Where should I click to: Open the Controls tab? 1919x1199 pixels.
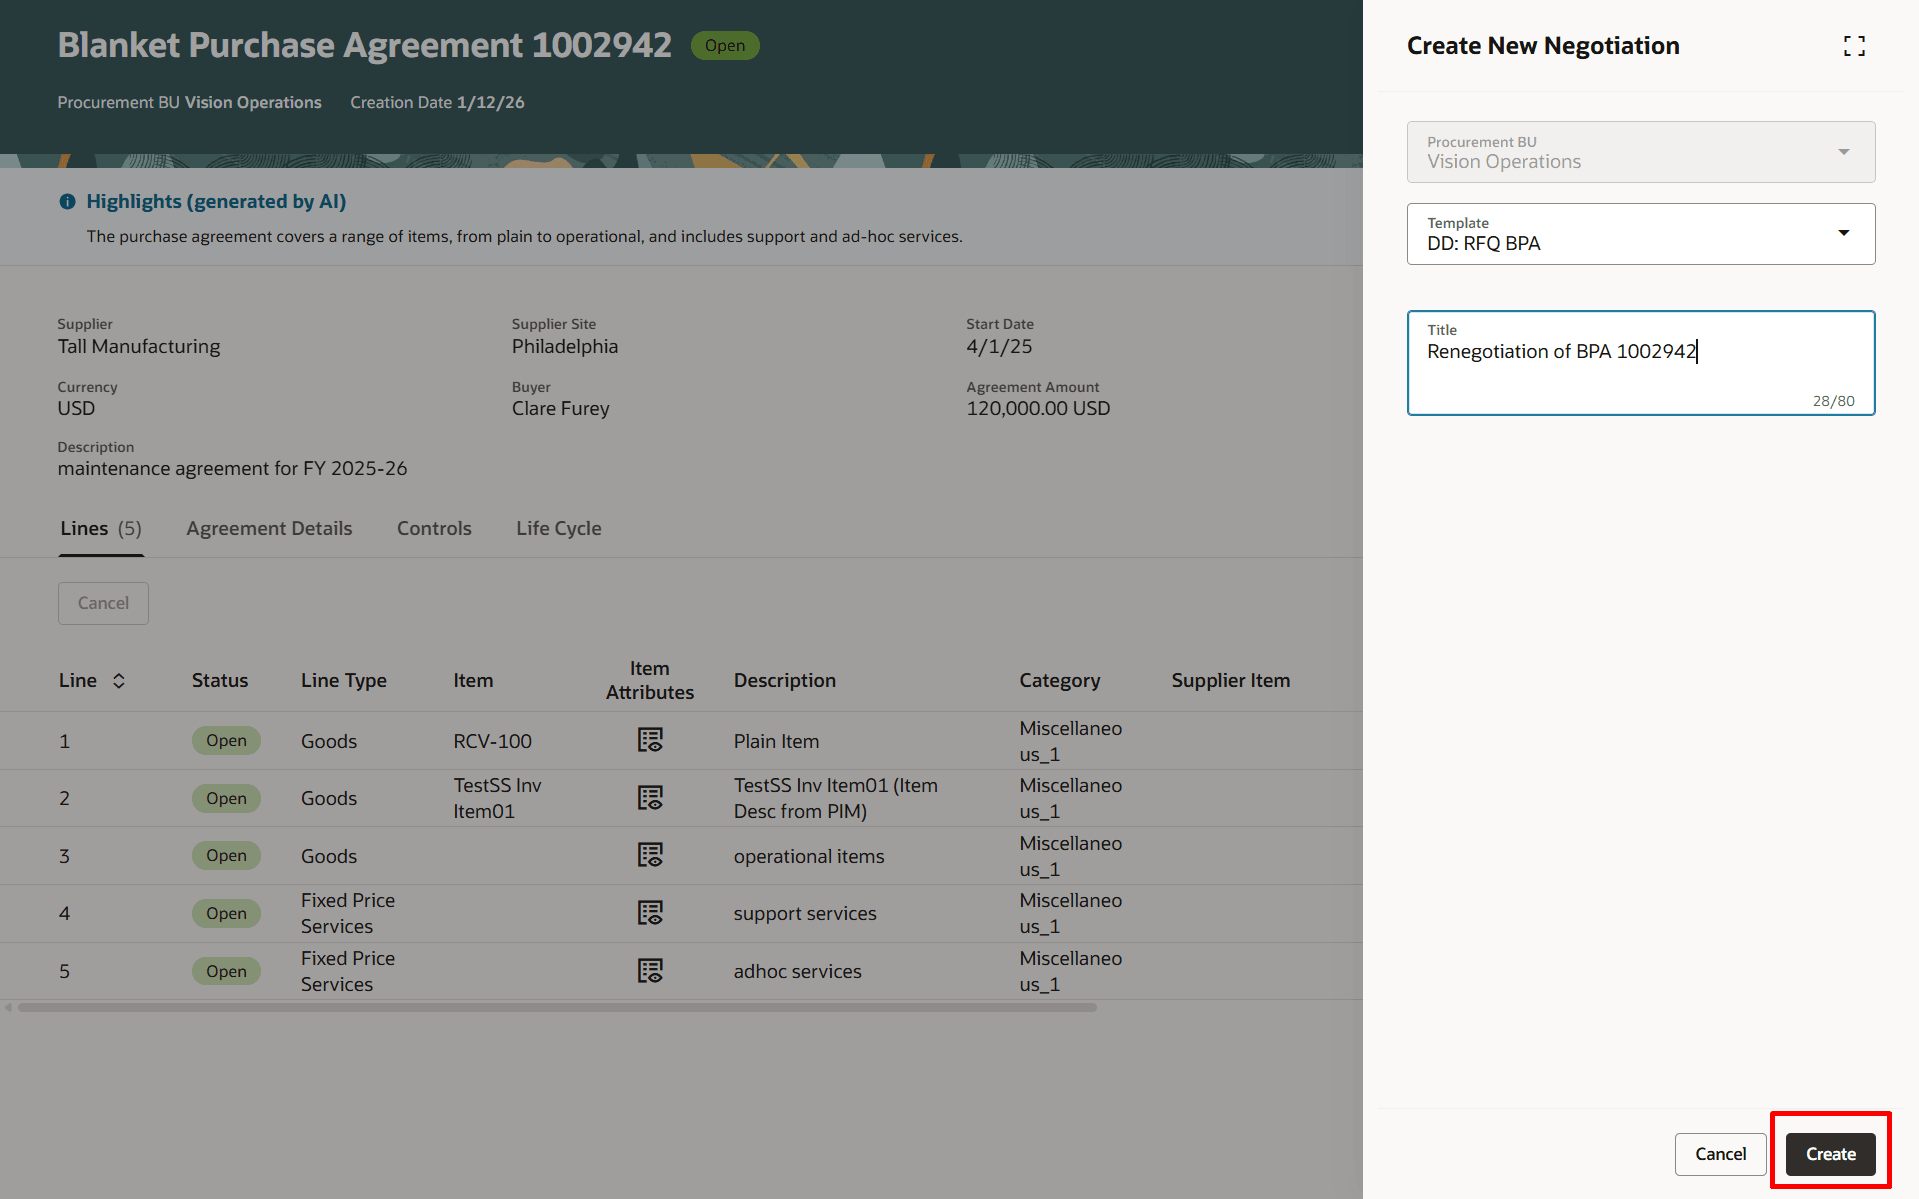(434, 528)
